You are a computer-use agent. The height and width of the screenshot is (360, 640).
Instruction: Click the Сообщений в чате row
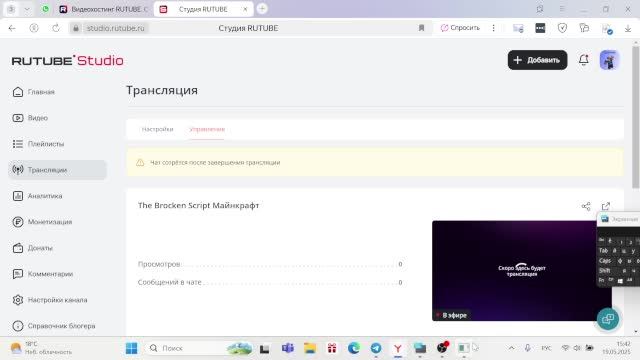270,282
